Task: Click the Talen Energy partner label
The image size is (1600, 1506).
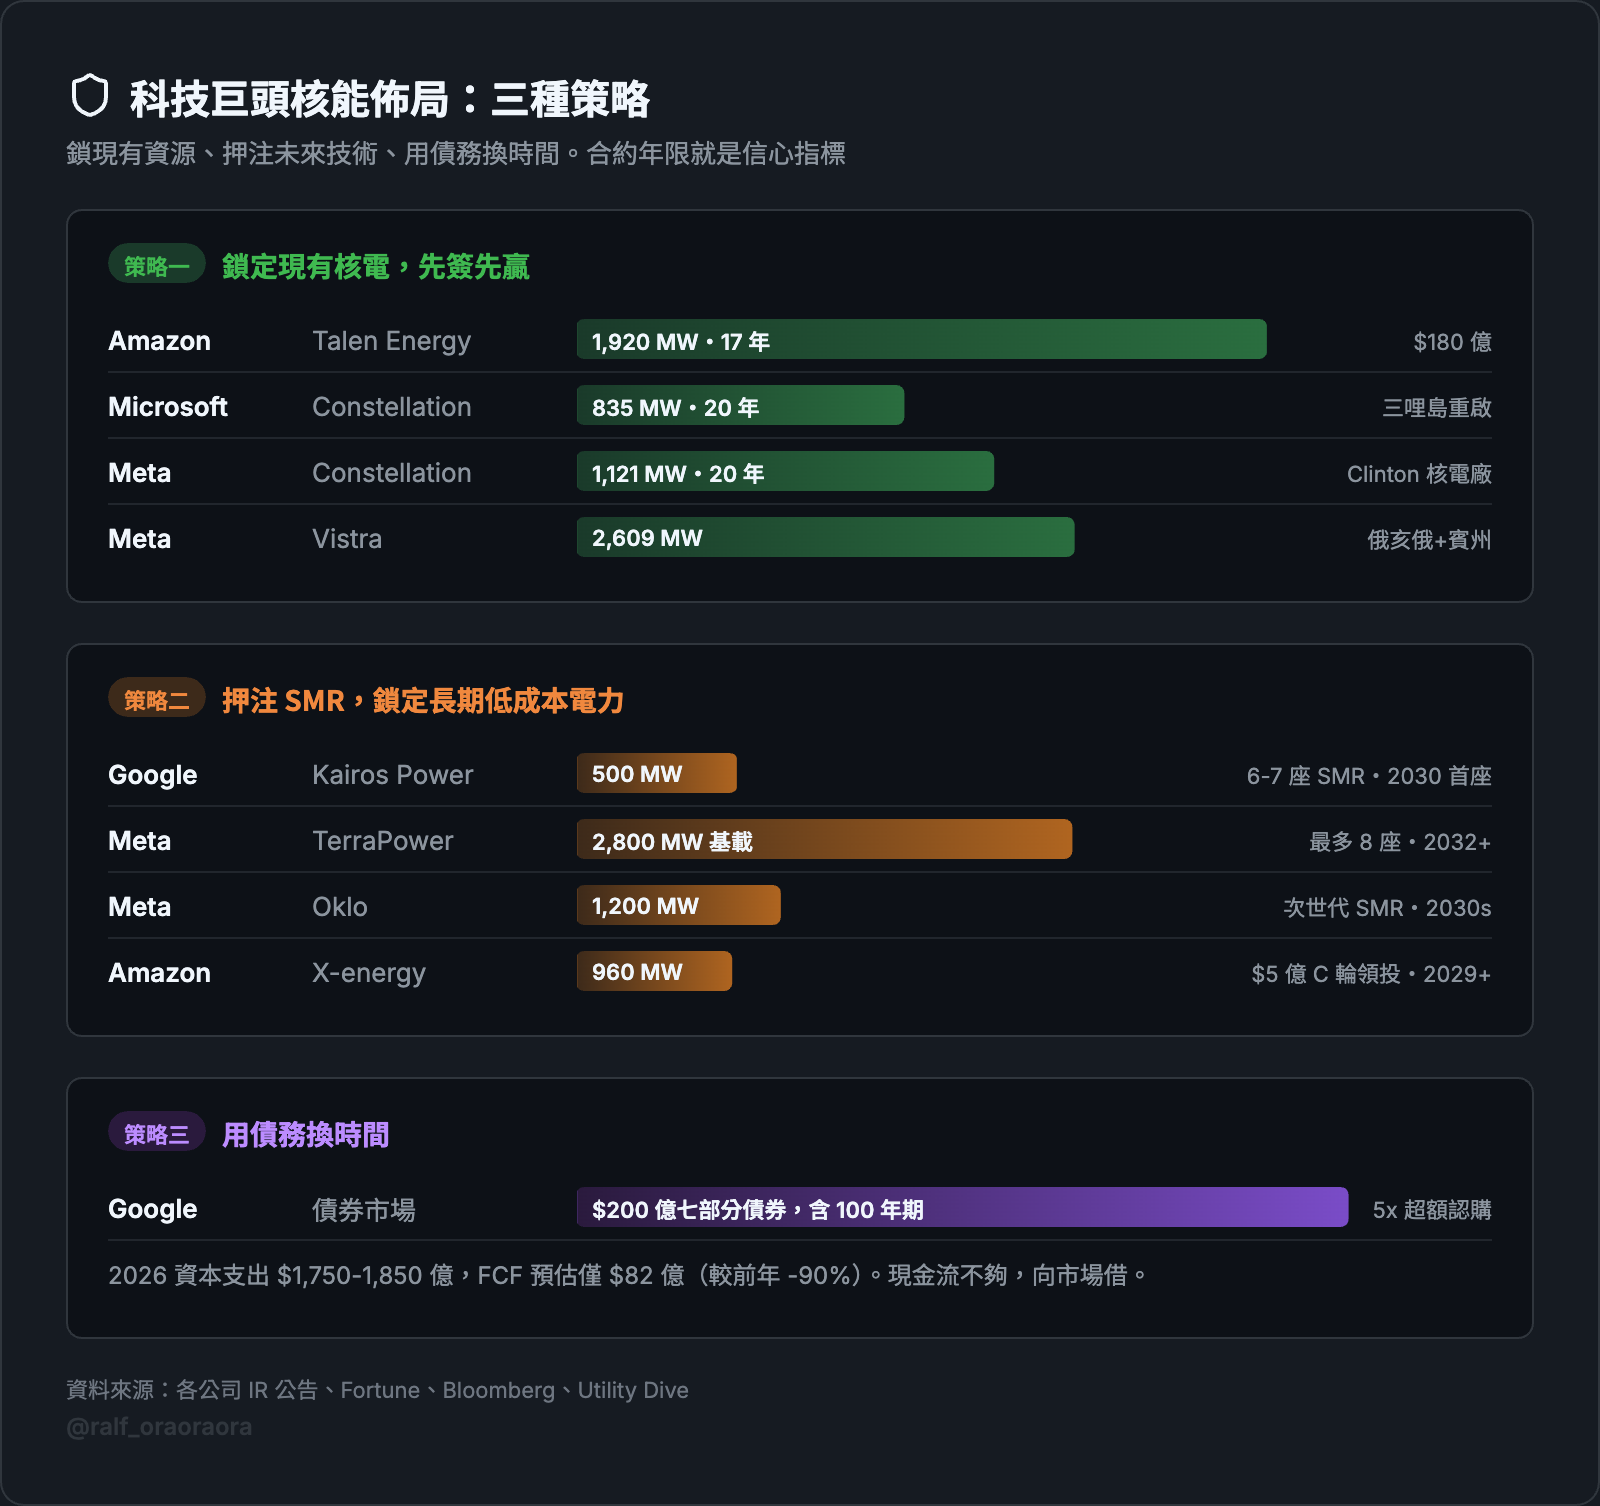Action: tap(391, 341)
